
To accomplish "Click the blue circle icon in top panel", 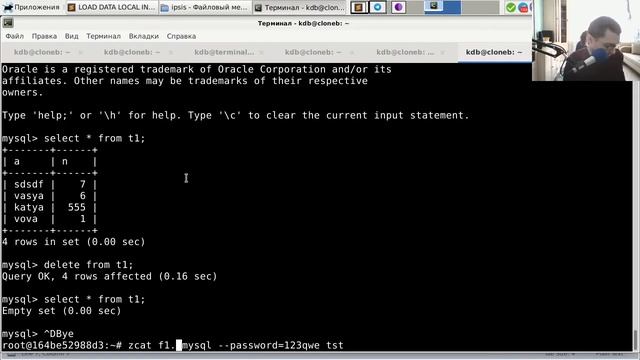I will tap(378, 7).
